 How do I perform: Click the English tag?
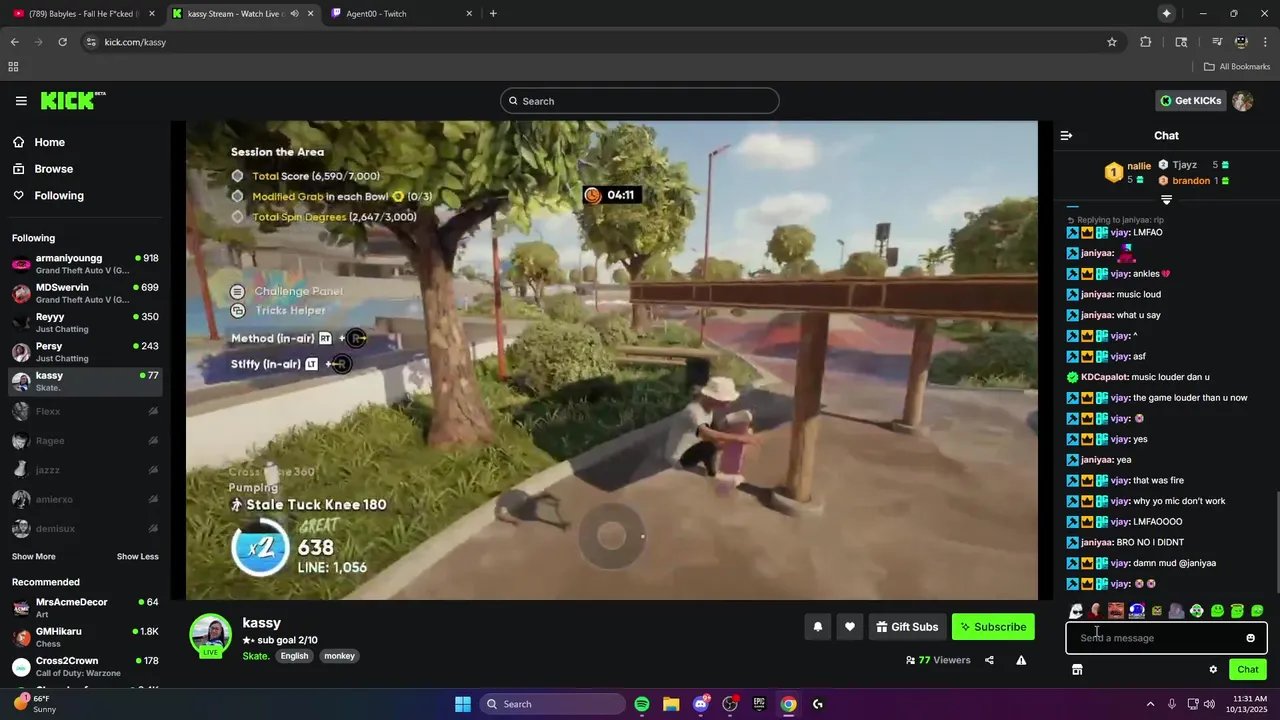tap(294, 656)
